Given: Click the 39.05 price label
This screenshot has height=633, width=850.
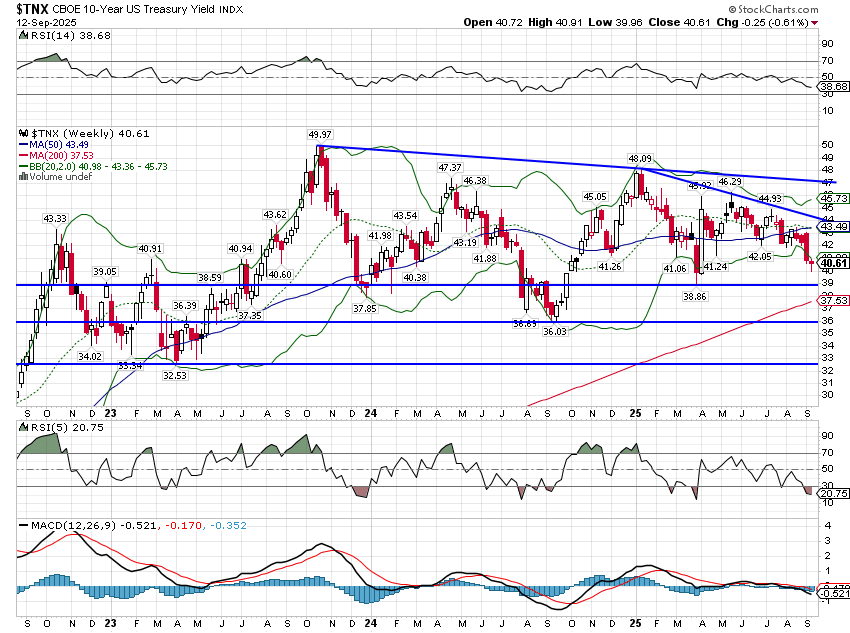Looking at the screenshot, I should [x=105, y=272].
